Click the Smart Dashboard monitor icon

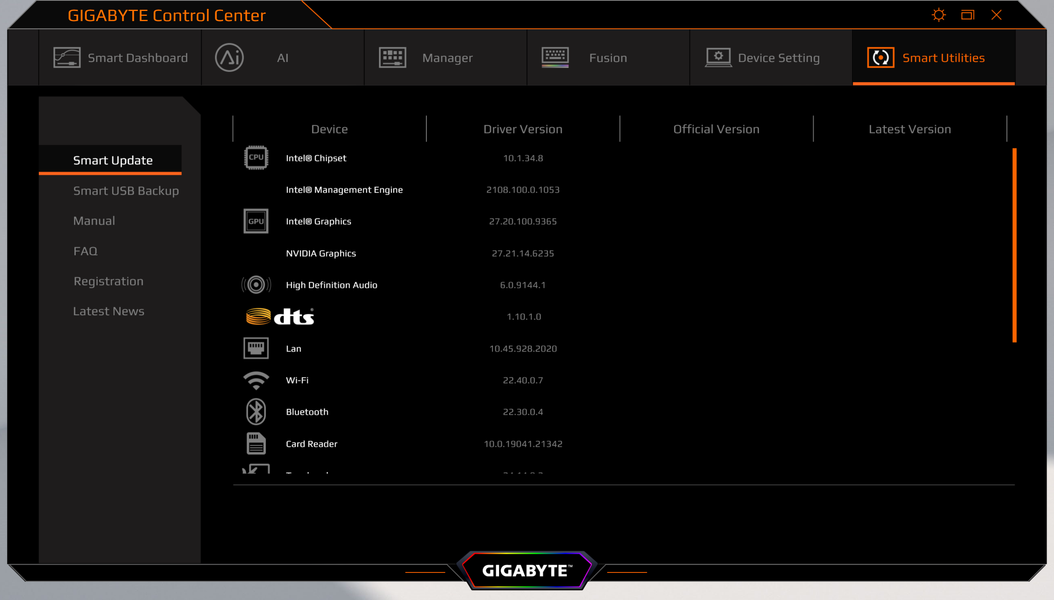67,58
